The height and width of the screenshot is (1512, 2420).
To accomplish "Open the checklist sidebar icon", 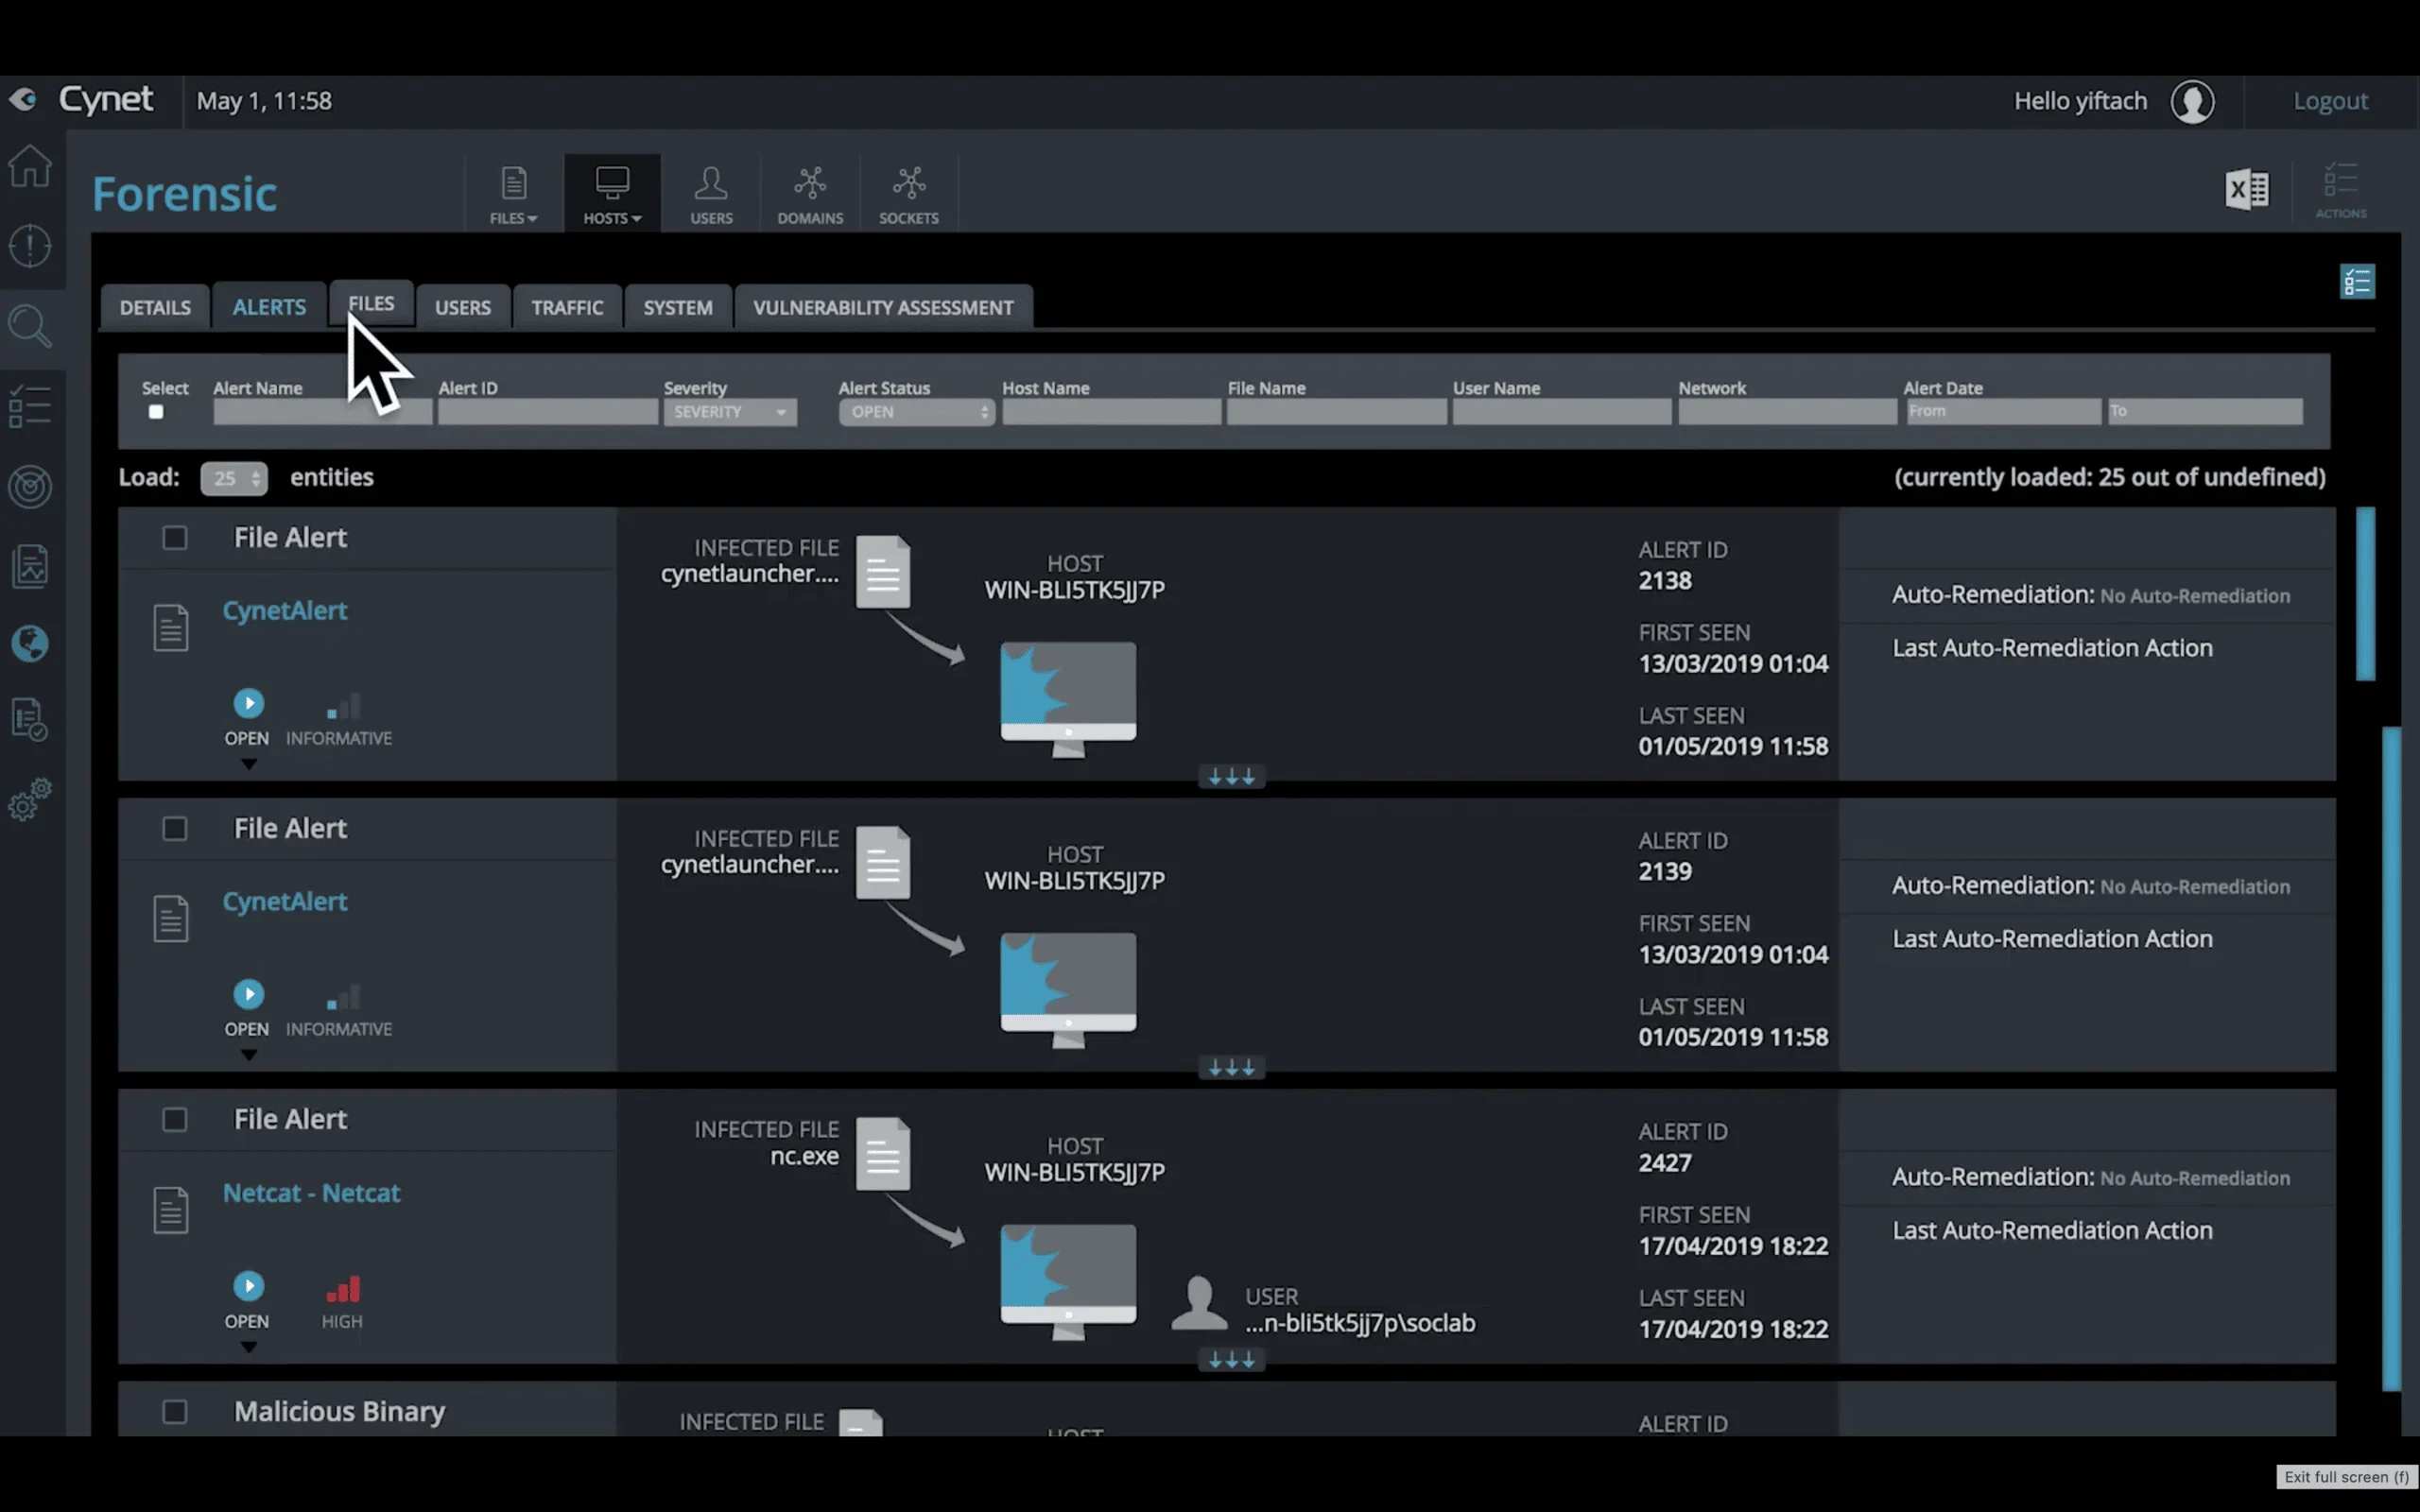I will tap(30, 406).
